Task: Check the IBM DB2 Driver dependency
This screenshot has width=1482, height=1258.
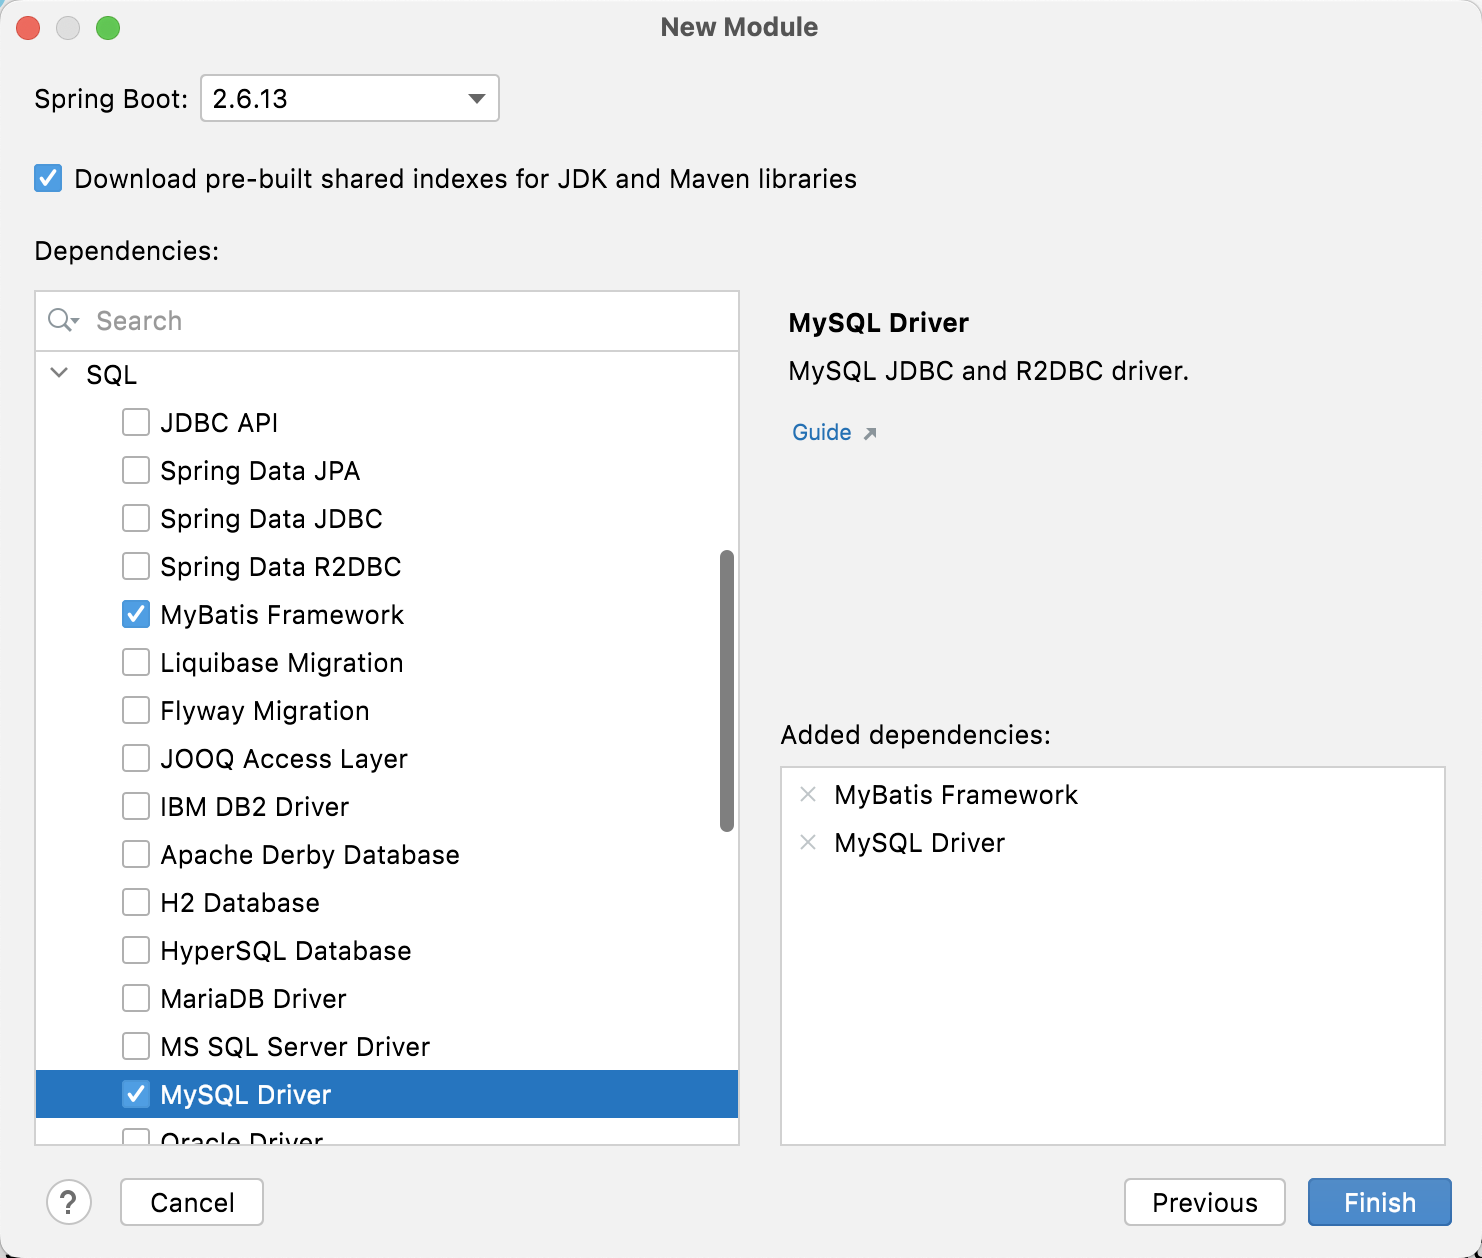Action: (136, 806)
